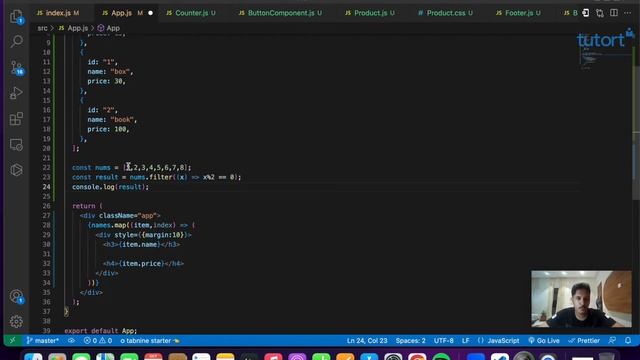Change the UTF-8 encoding selector
The height and width of the screenshot is (360, 640).
coord(443,340)
